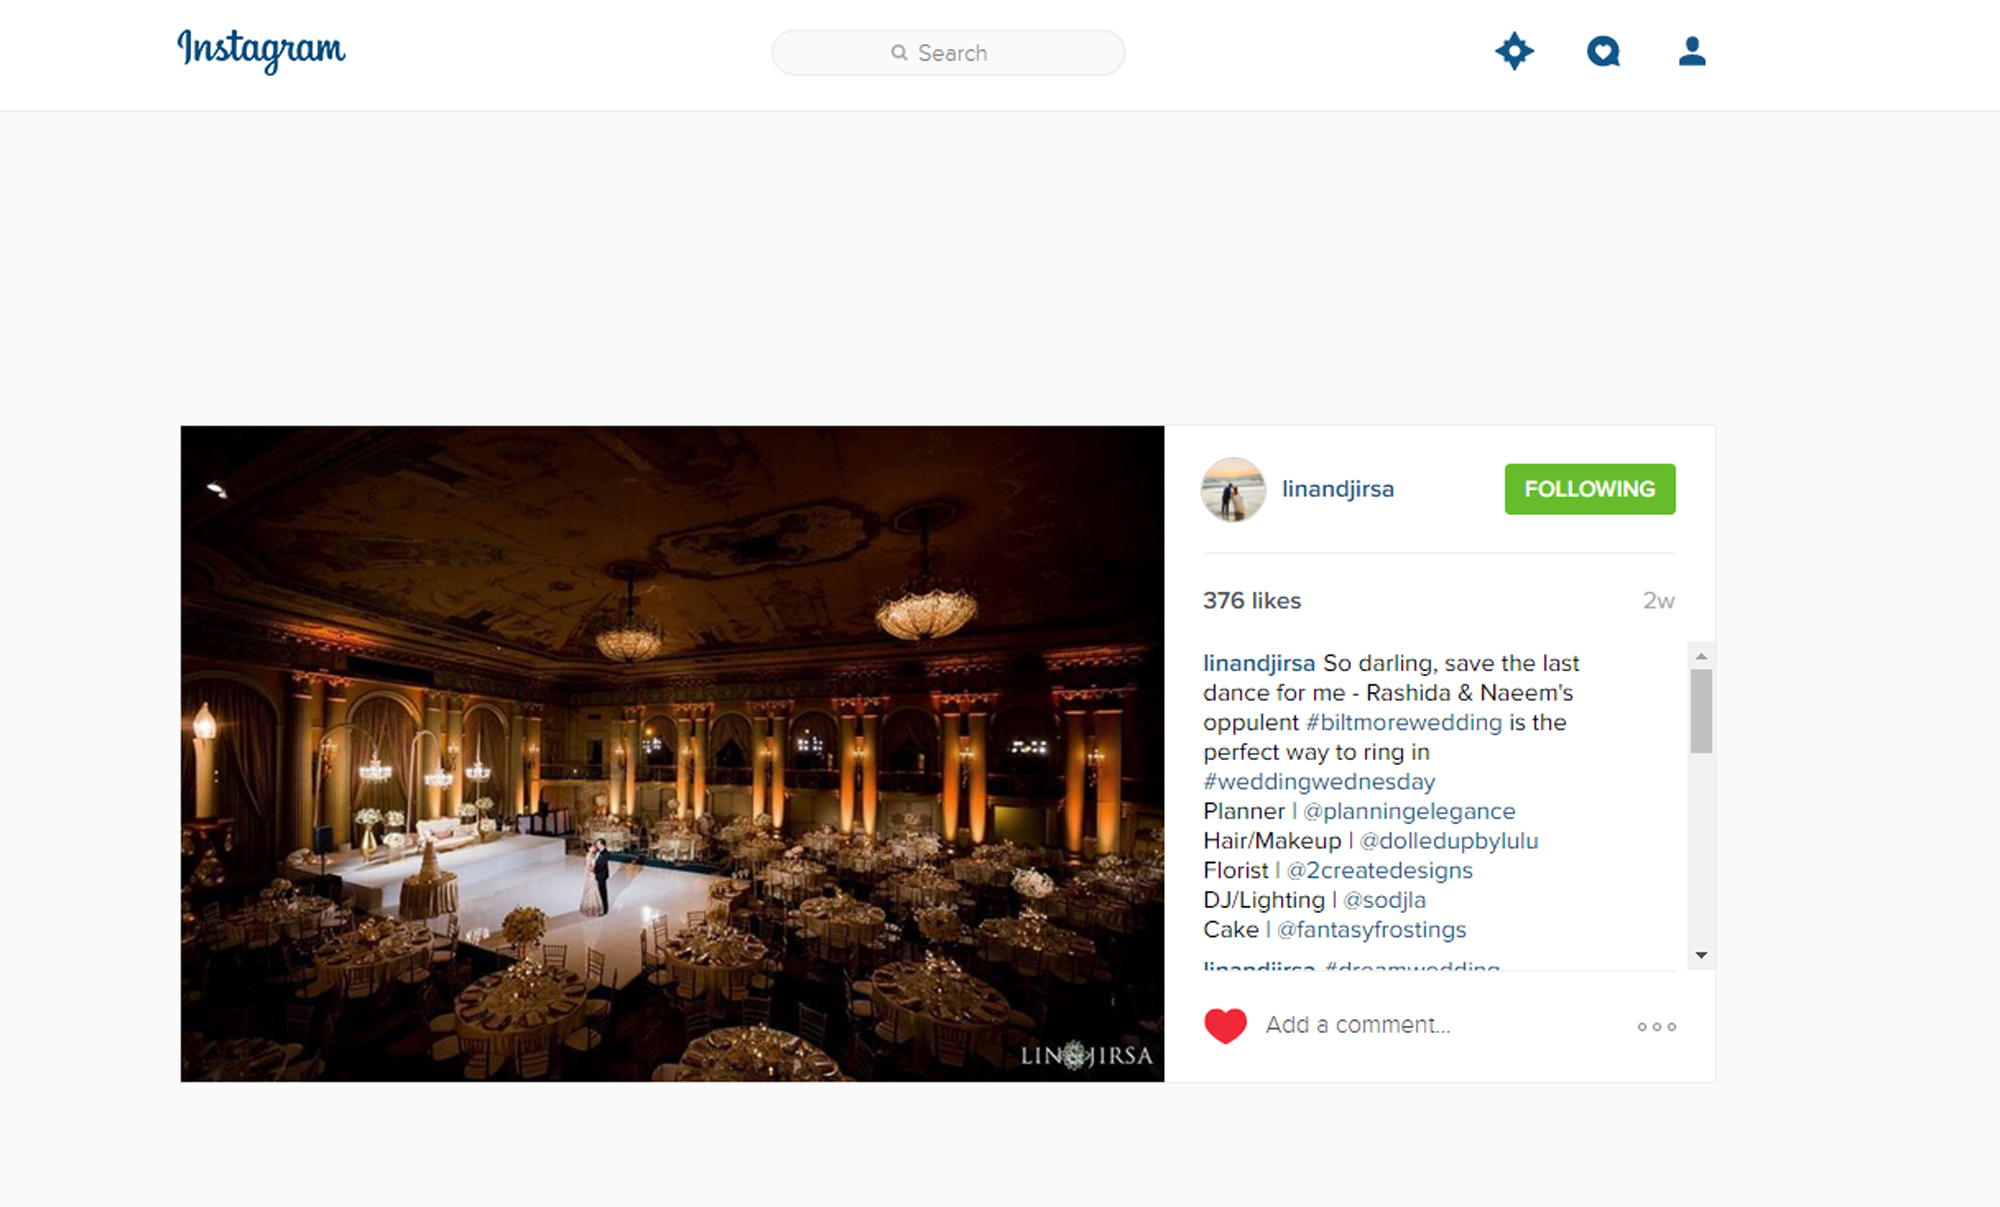Visit the @fantasyfrostings cake profile
Image resolution: width=2000 pixels, height=1207 pixels.
click(x=1371, y=929)
